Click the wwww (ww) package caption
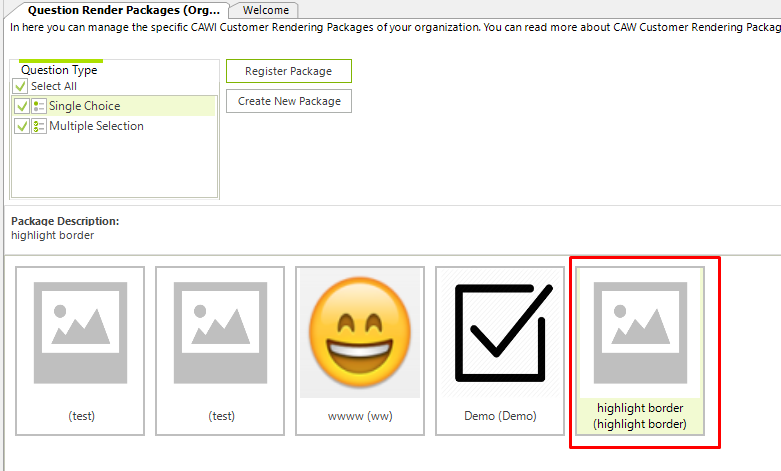This screenshot has height=471, width=781. click(x=360, y=416)
